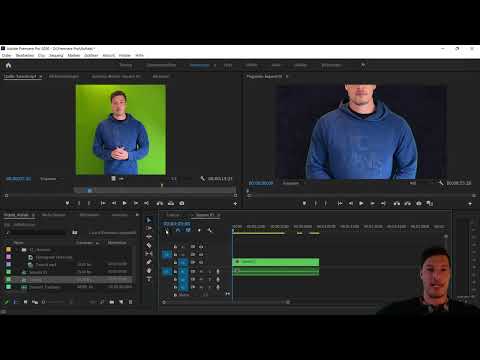Click the green video clip in timeline
Screen dimensions: 480x360
(x=275, y=262)
